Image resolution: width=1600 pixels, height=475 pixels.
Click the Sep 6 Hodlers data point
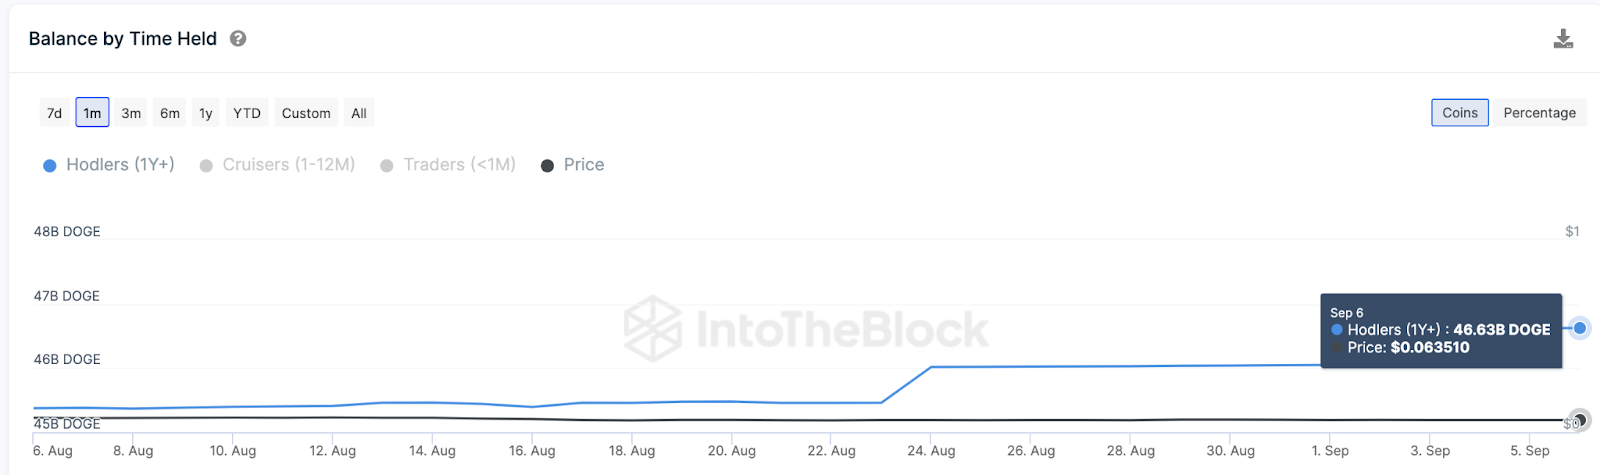tap(1580, 328)
